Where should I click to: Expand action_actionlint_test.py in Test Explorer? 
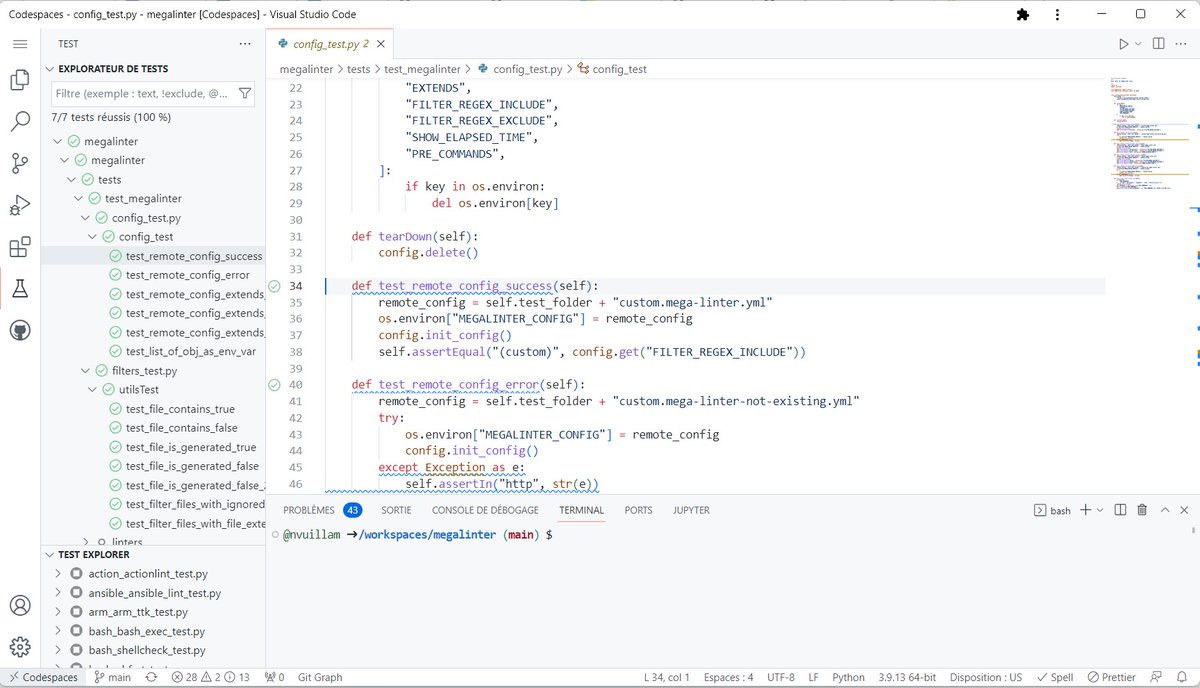click(58, 574)
